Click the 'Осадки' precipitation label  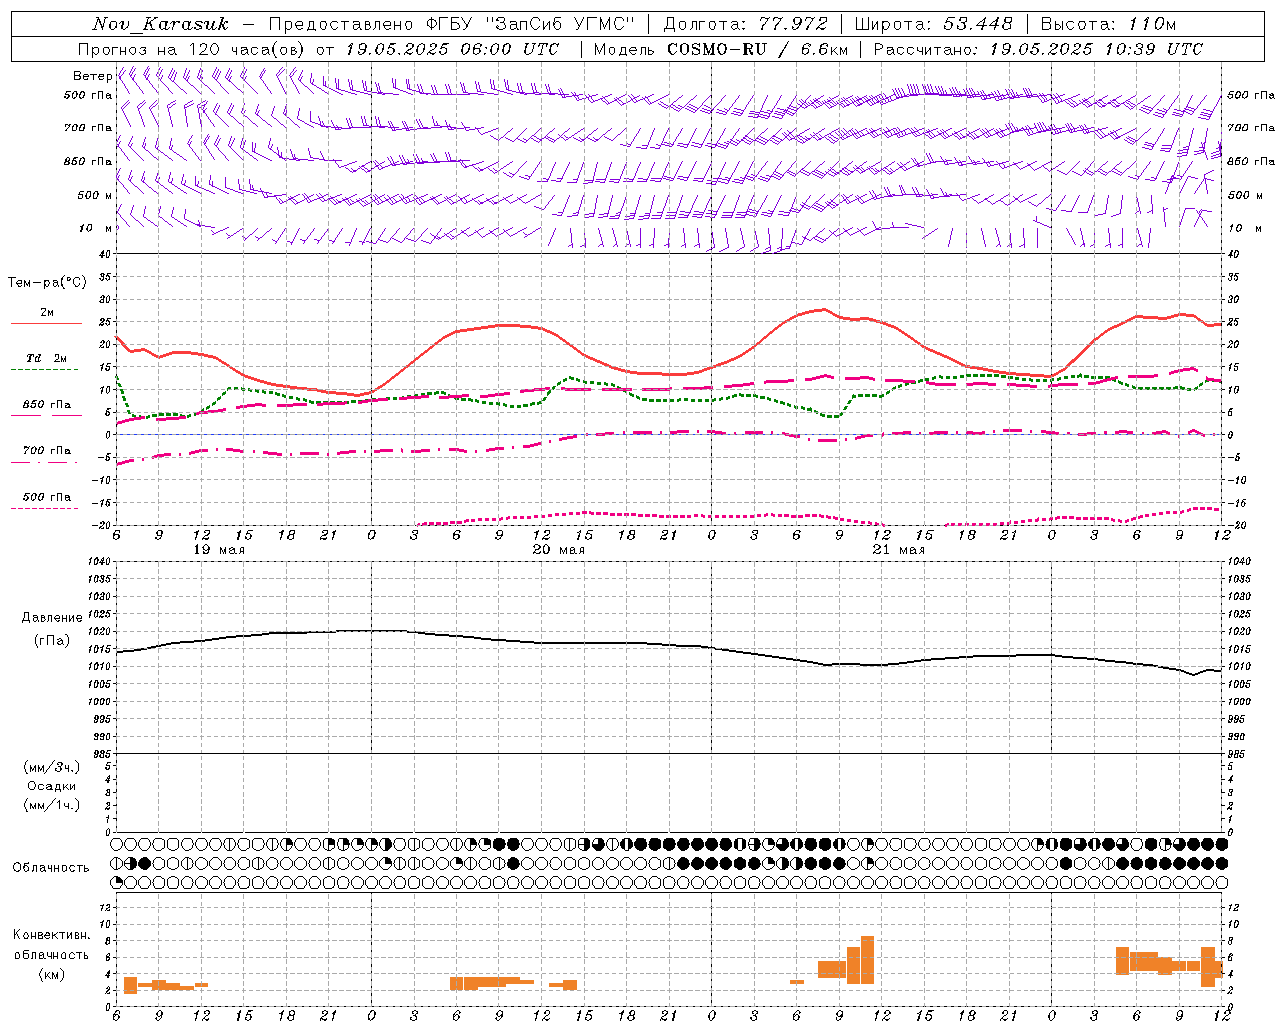[x=51, y=786]
